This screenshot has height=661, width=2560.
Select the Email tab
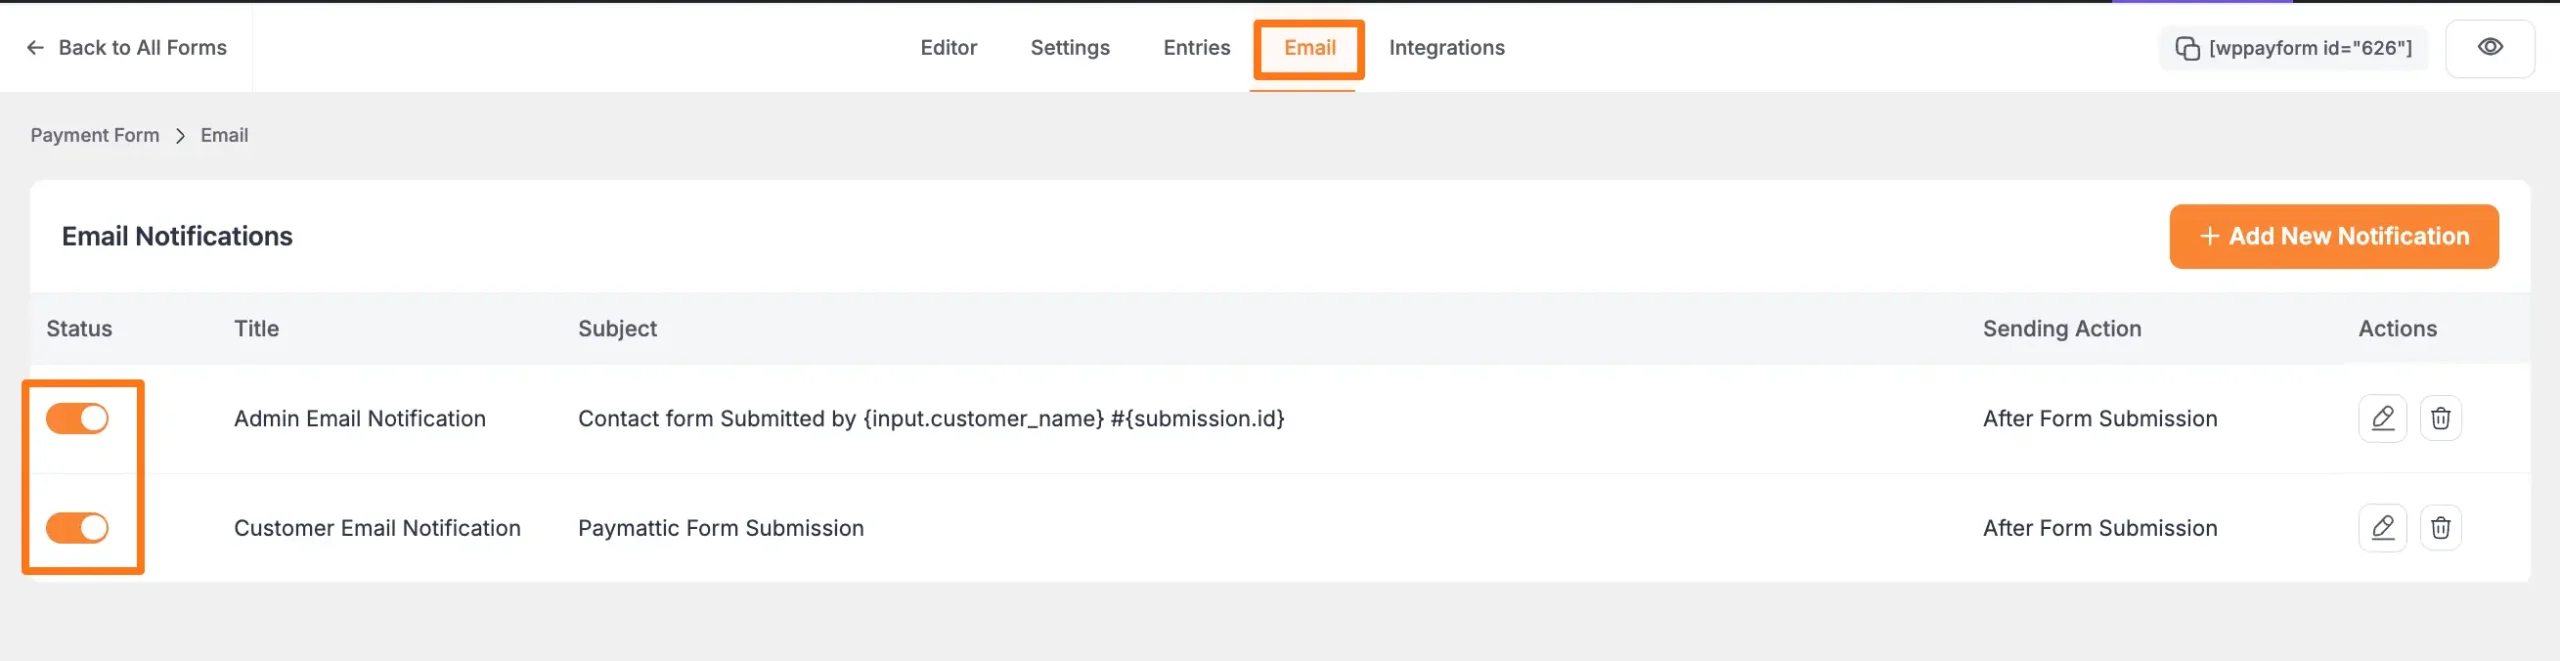point(1309,47)
